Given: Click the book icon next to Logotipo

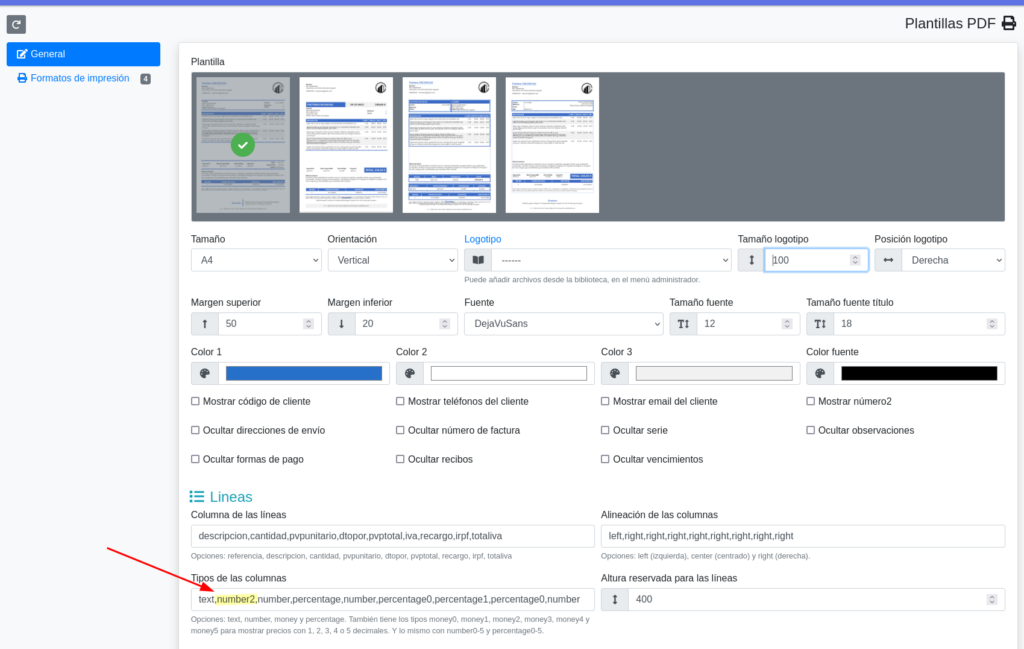Looking at the screenshot, I should 478,260.
